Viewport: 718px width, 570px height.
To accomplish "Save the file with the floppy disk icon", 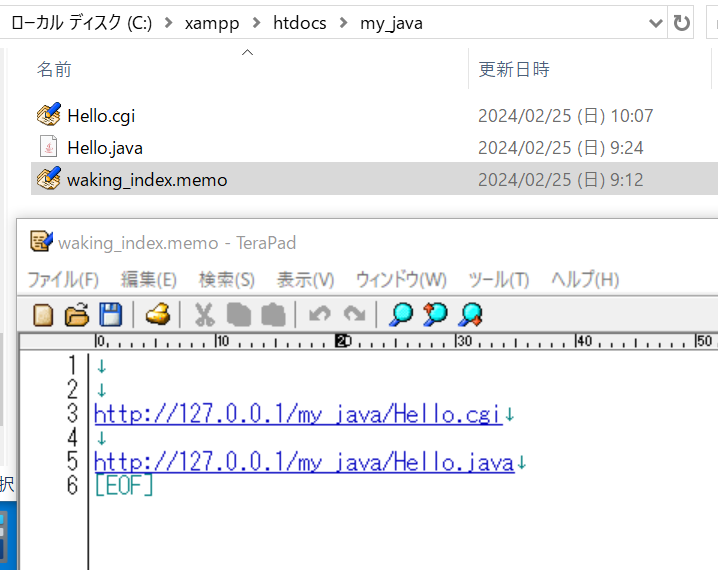I will (110, 315).
